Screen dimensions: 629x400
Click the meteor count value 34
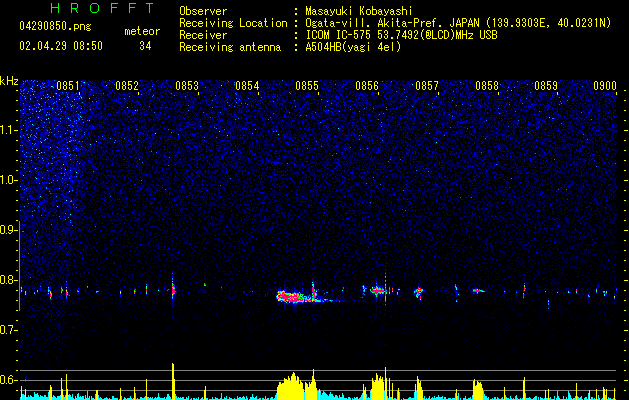(145, 46)
